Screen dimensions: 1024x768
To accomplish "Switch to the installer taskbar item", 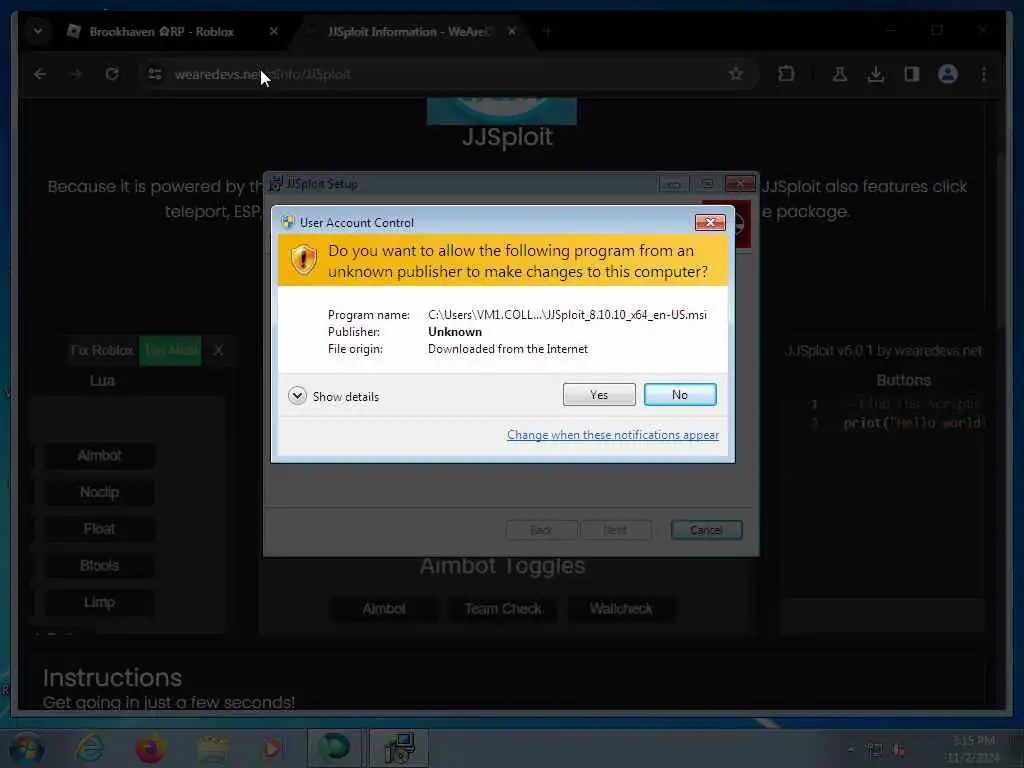I will click(399, 748).
